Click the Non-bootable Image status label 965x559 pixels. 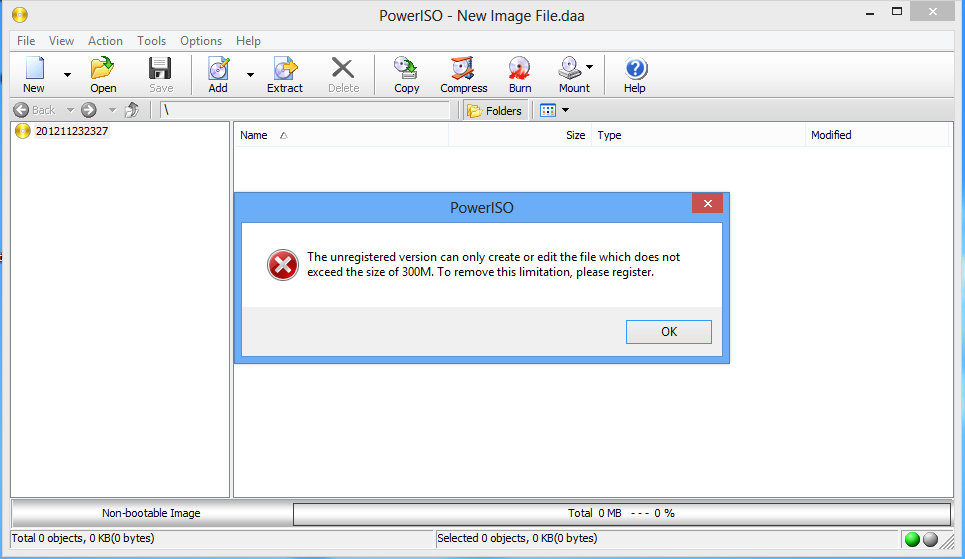151,513
